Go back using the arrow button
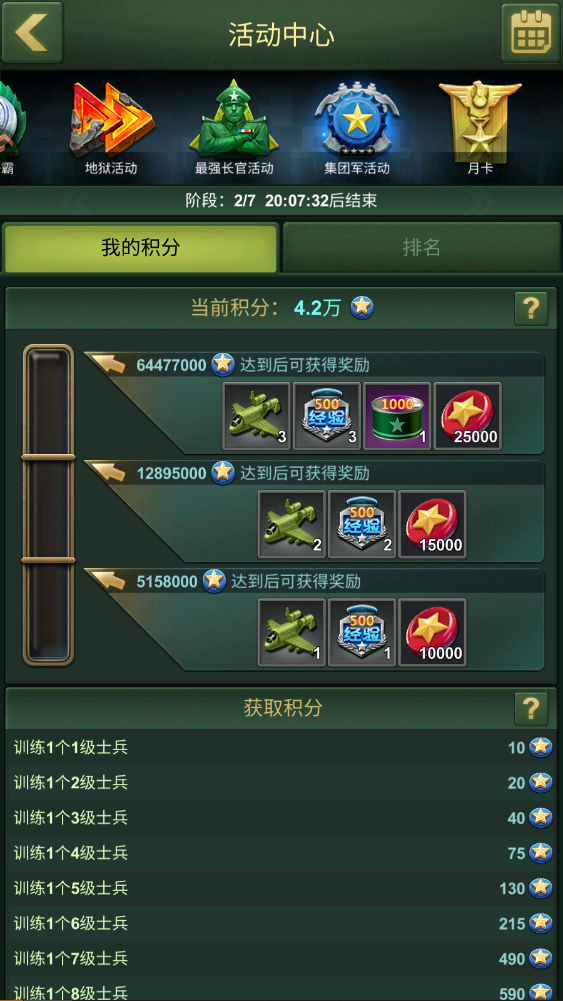Viewport: 563px width, 1001px height. [31, 32]
